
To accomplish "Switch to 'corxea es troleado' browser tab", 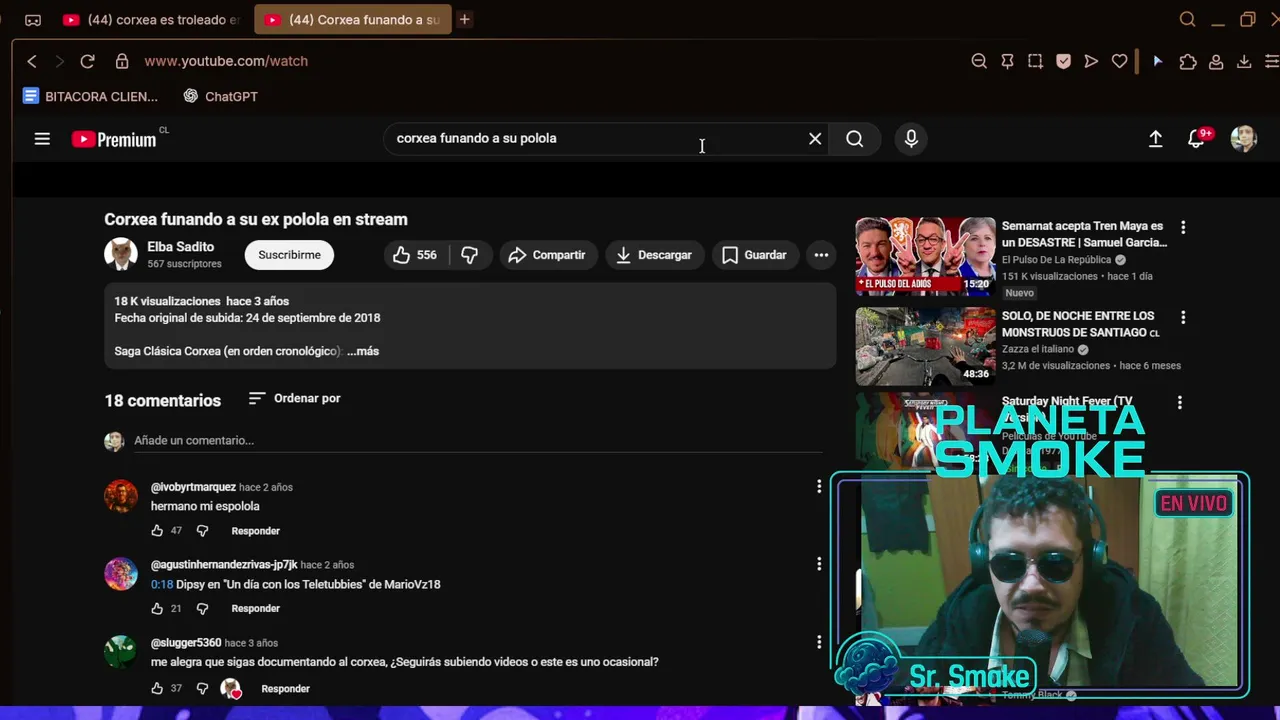I will (150, 20).
